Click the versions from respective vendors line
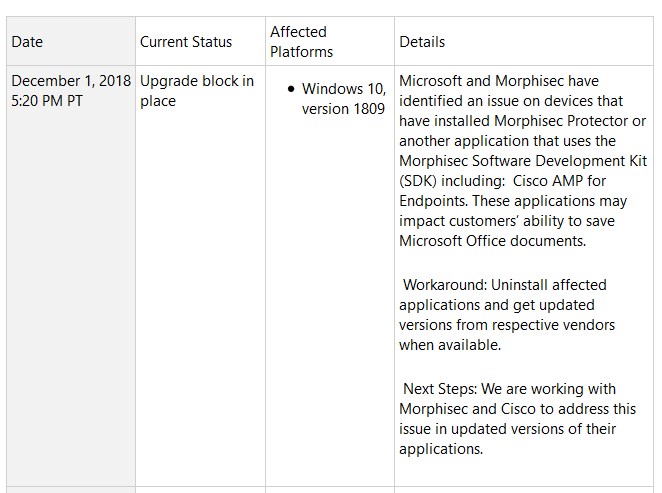Image resolution: width=662 pixels, height=493 pixels. [x=507, y=325]
